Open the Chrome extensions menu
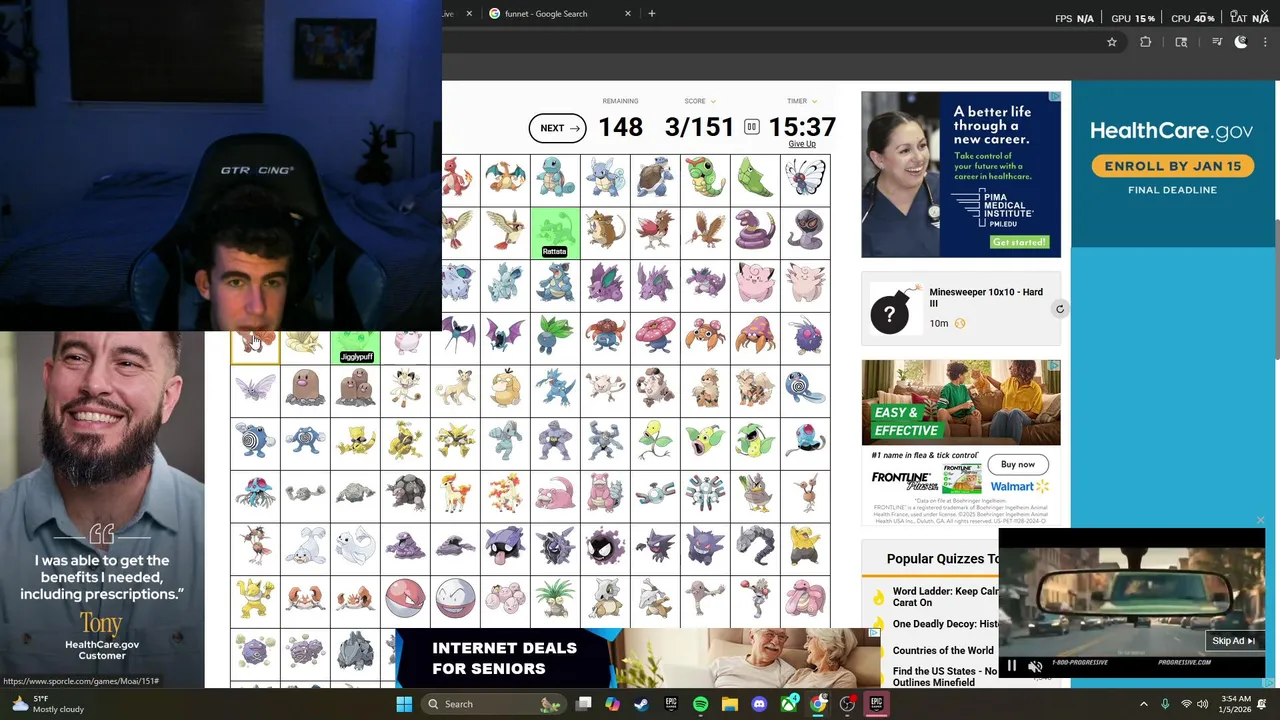The height and width of the screenshot is (720, 1280). pos(1145,42)
